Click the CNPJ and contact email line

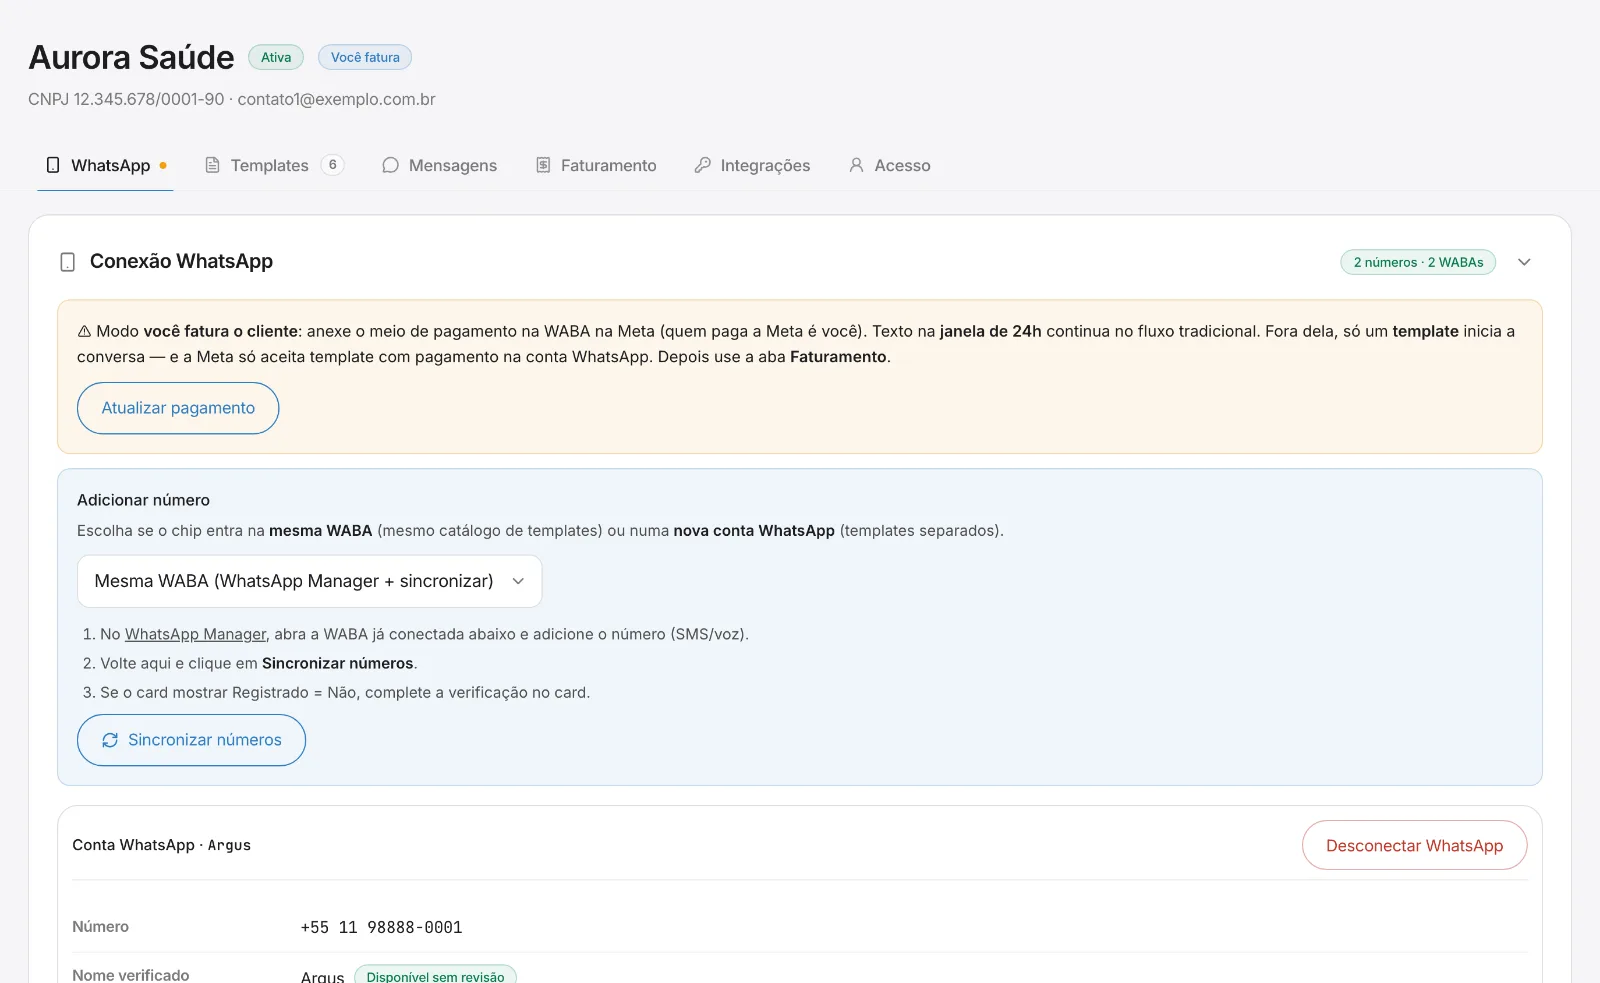232,99
